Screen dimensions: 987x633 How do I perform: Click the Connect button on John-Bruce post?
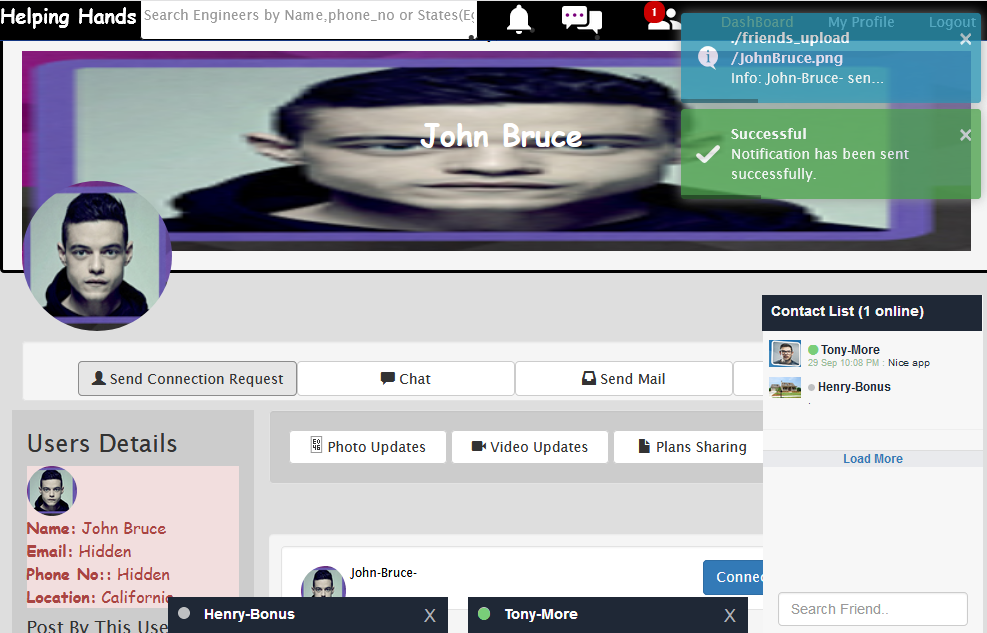pyautogui.click(x=733, y=577)
